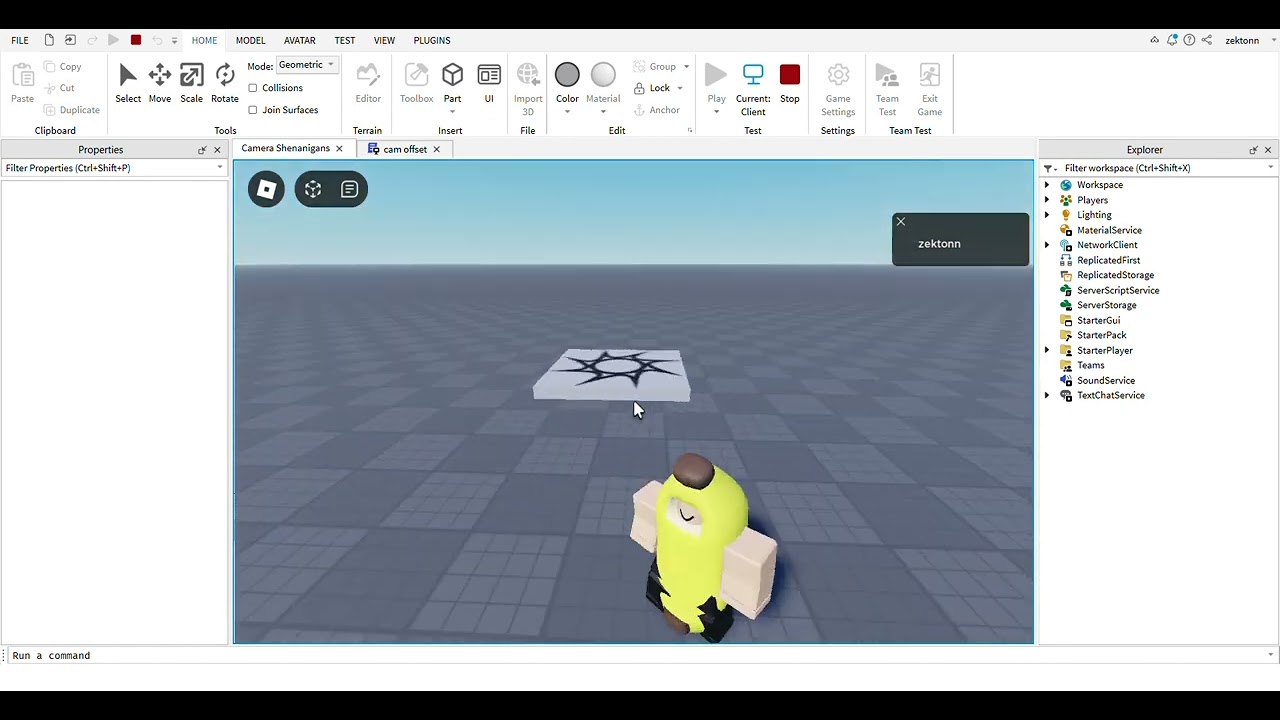
Task: Close the Camera Shenanigans tab
Action: [339, 149]
